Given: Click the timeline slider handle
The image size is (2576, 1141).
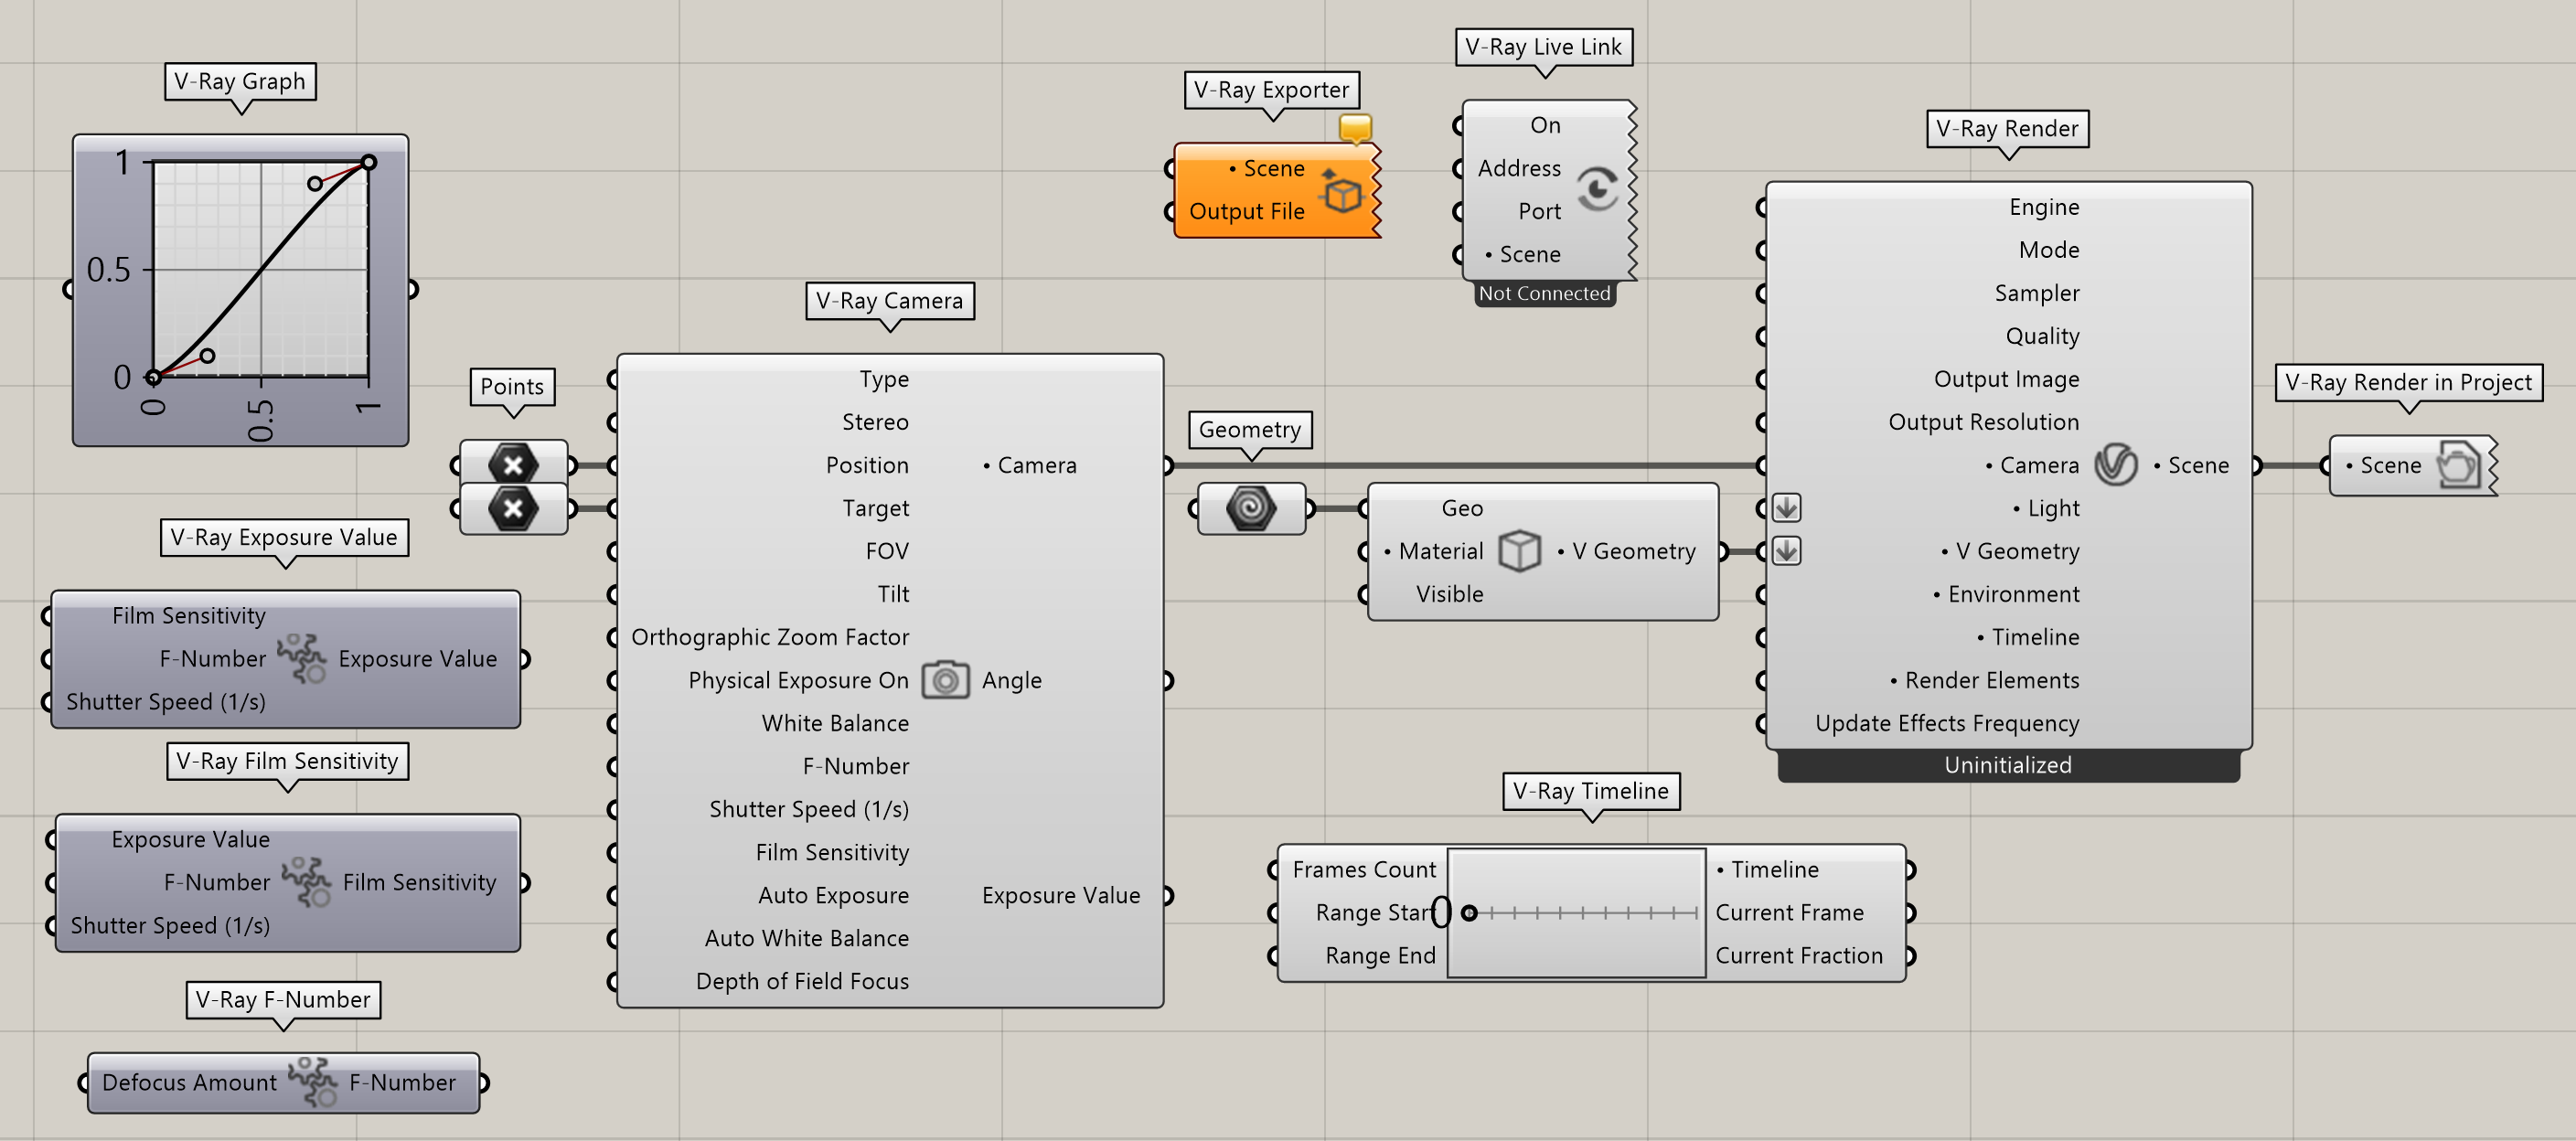Looking at the screenshot, I should (x=1469, y=912).
